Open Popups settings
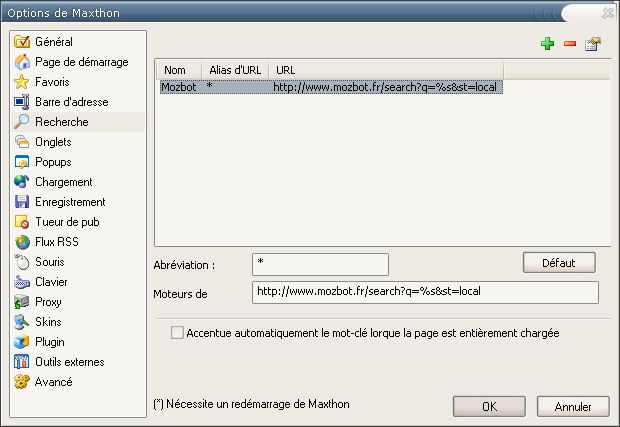 [53, 162]
